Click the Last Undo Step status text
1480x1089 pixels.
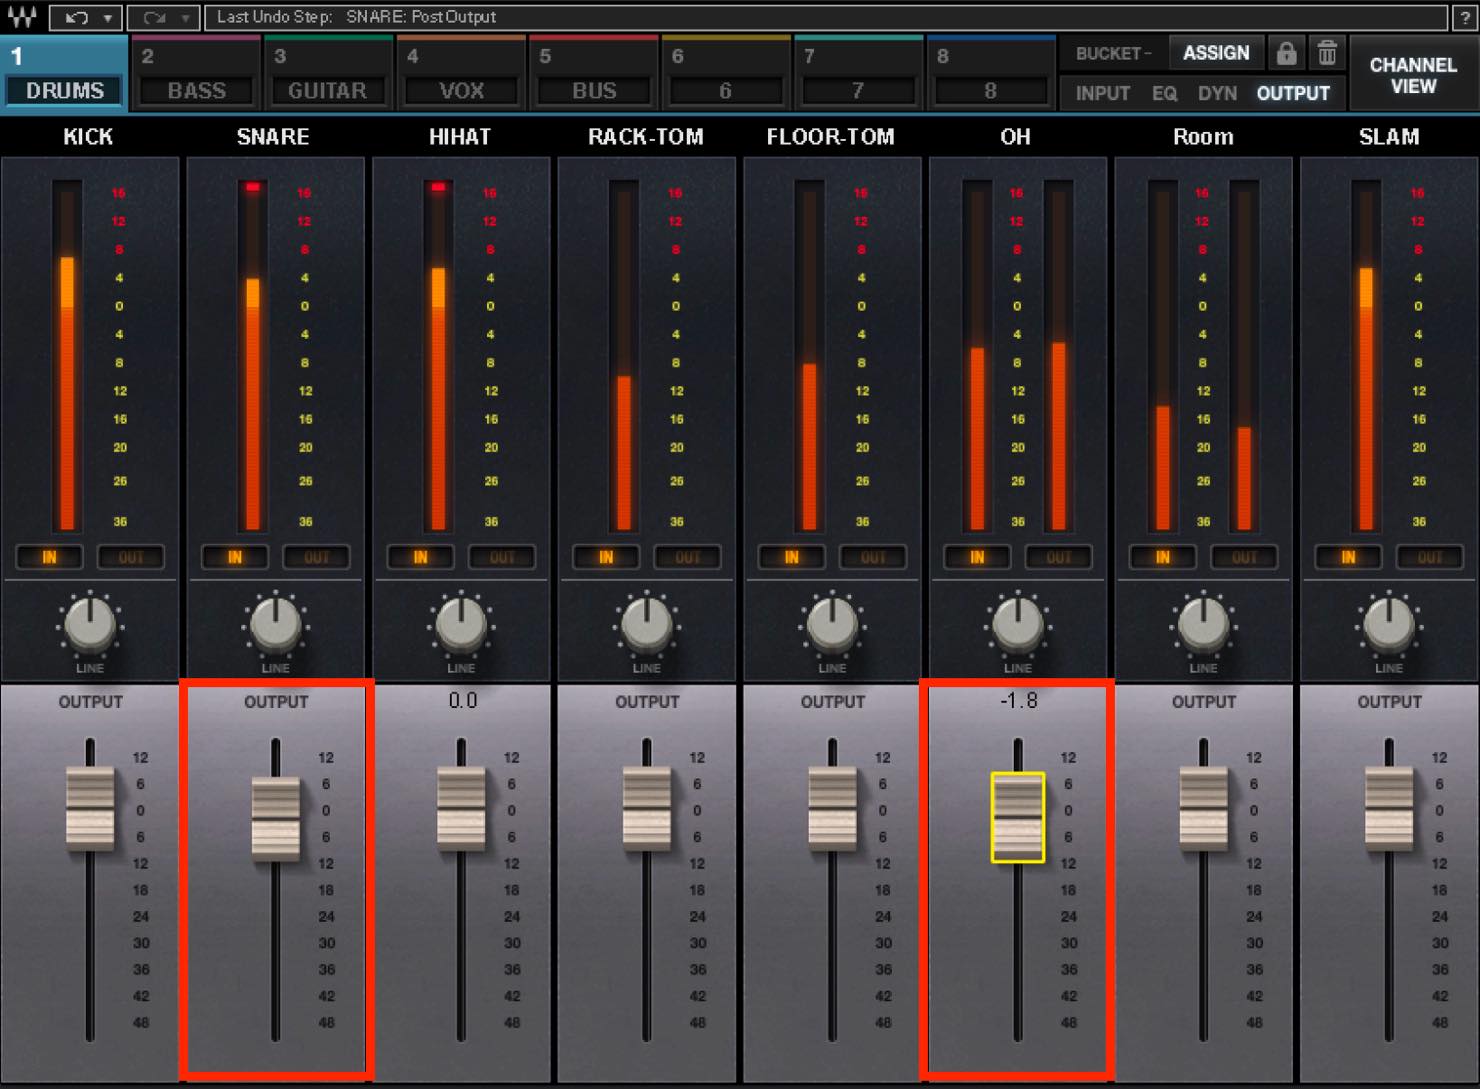tap(356, 17)
